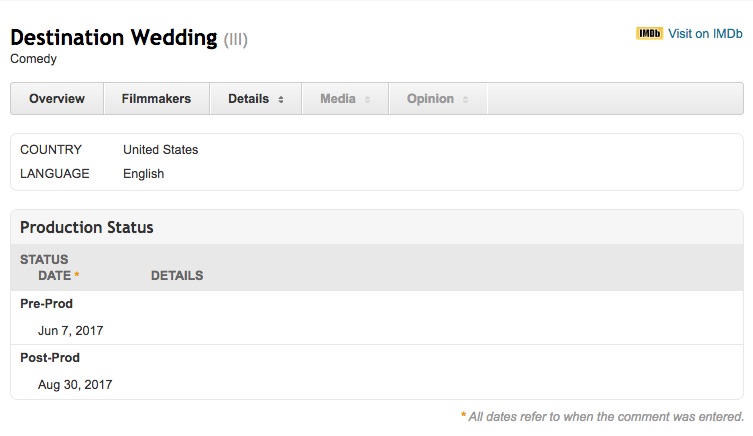
Task: Open the Filmmakers tab
Action: [156, 99]
